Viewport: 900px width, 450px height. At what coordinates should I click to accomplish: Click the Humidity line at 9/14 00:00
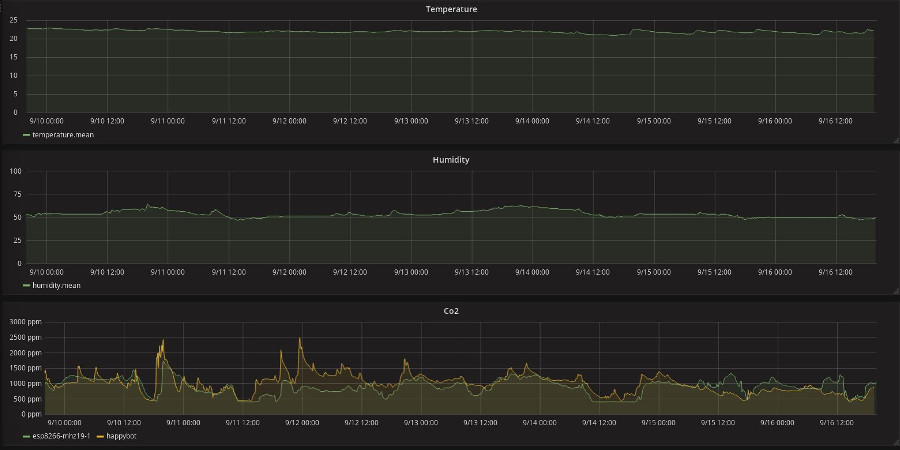[x=532, y=206]
